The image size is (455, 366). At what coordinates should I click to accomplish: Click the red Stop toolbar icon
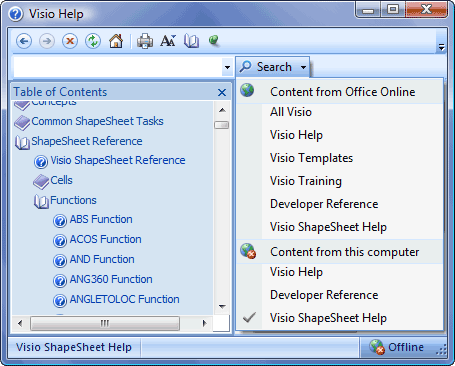(x=70, y=41)
